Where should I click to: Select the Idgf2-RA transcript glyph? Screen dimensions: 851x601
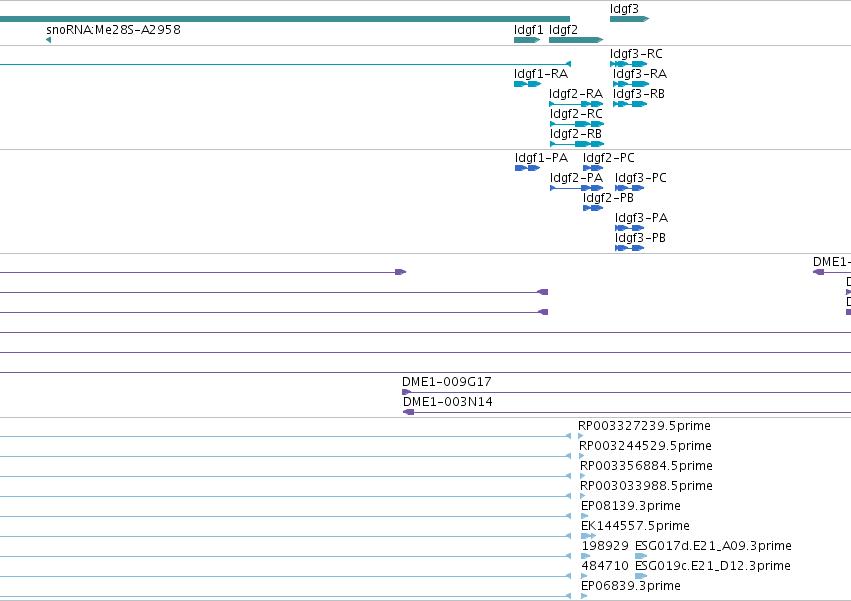point(576,104)
